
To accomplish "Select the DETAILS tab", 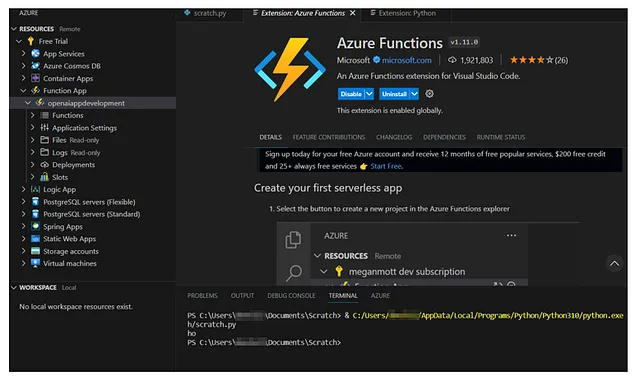I will (x=271, y=137).
